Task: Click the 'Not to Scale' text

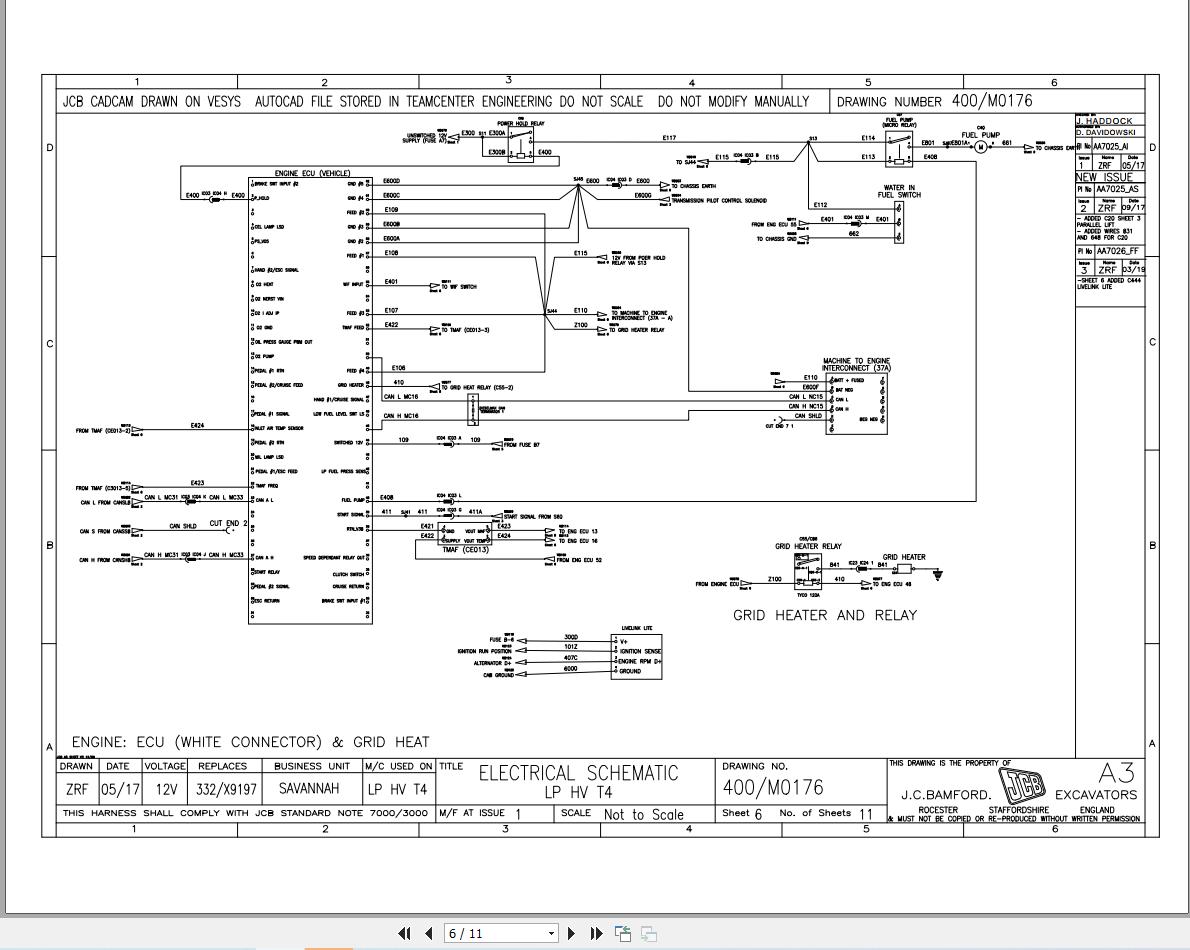Action: coord(644,814)
